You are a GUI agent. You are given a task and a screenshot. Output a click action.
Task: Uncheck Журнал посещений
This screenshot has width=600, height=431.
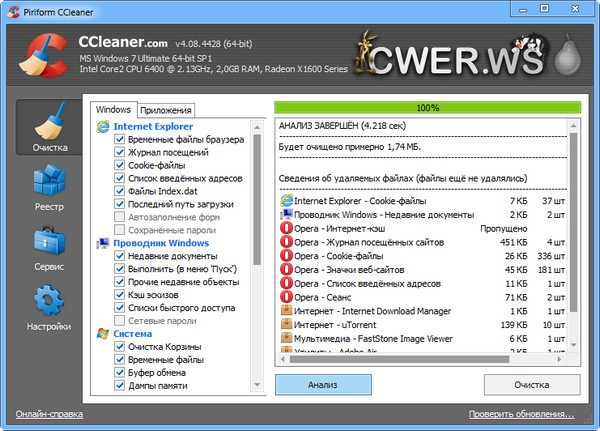pos(119,152)
